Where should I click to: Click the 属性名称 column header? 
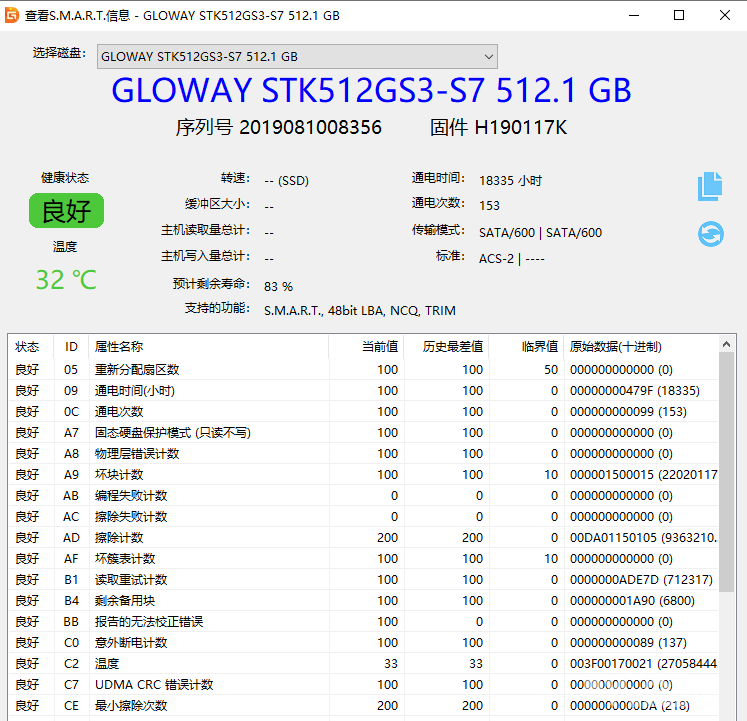pos(118,347)
